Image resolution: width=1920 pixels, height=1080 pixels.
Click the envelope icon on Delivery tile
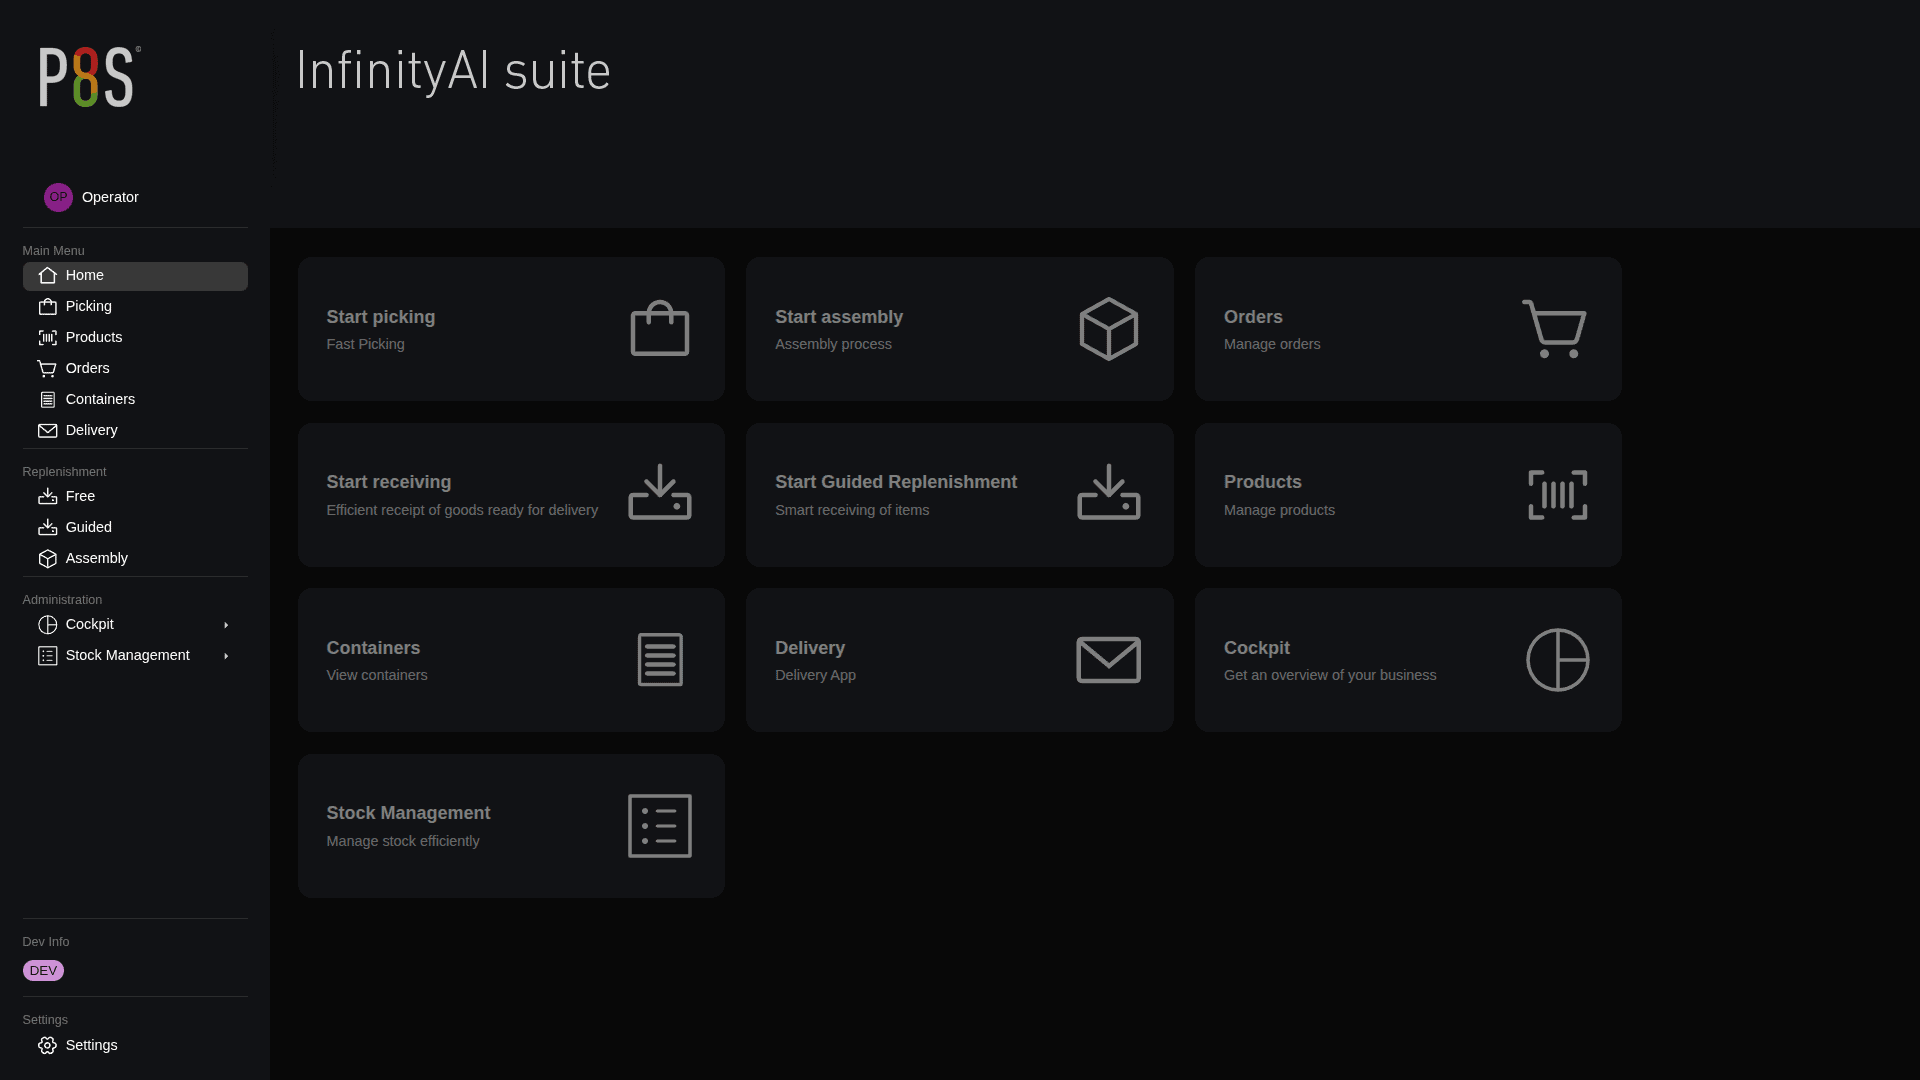[1108, 660]
